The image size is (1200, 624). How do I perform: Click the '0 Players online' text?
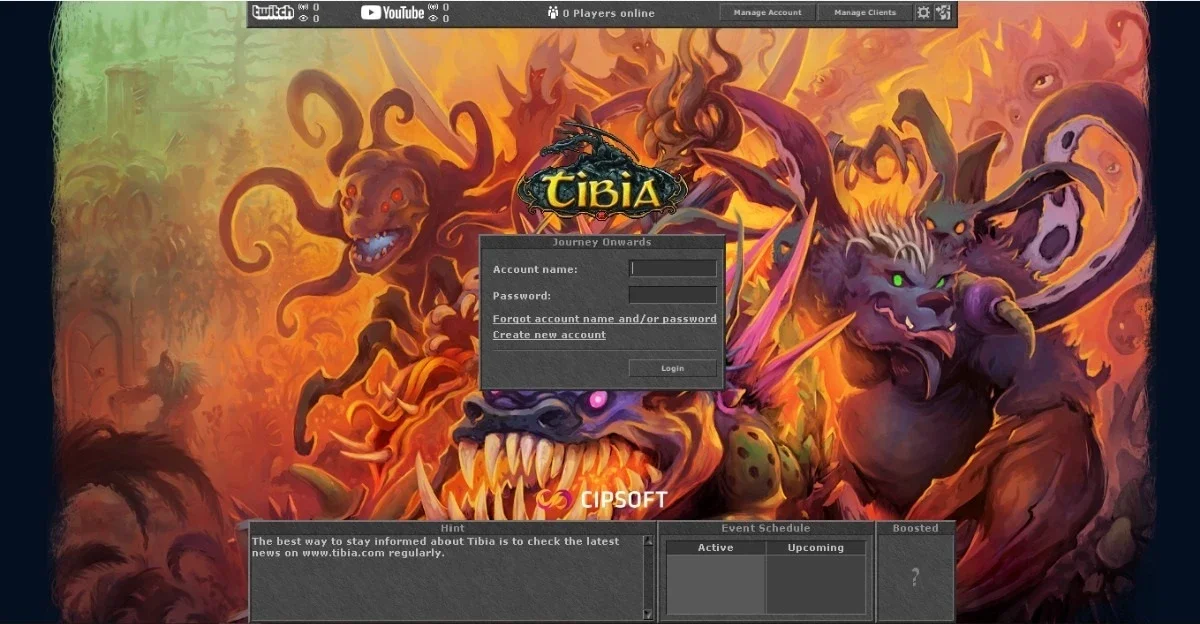[x=608, y=13]
